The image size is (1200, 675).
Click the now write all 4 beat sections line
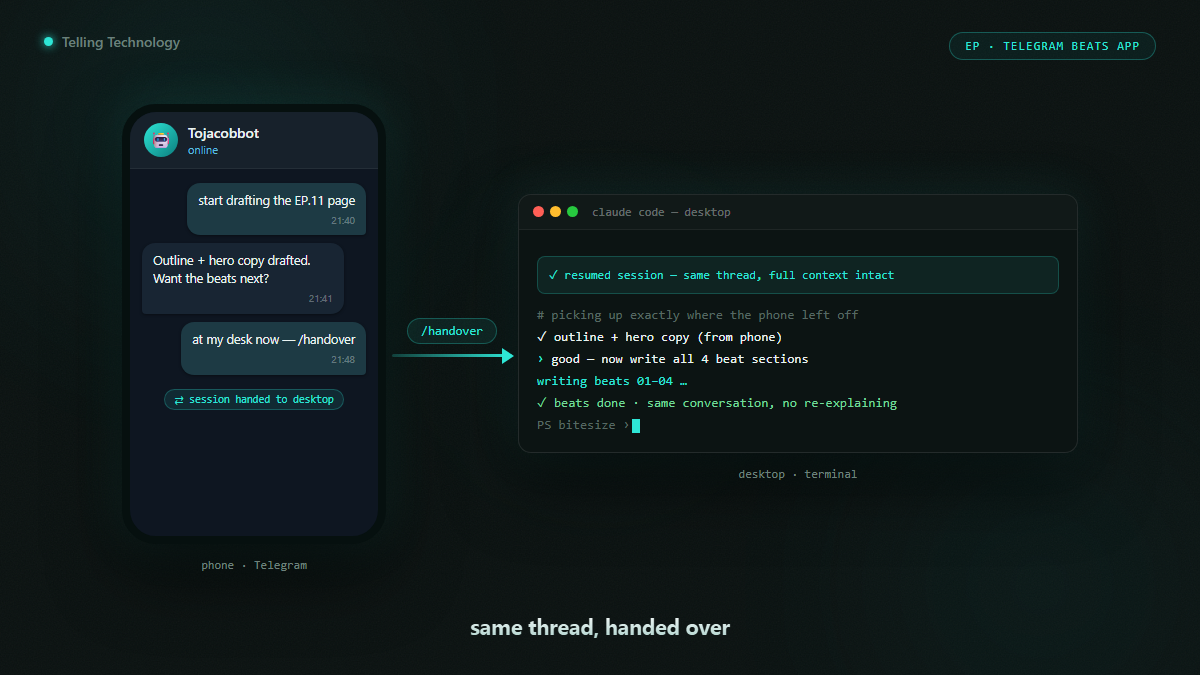pos(672,359)
